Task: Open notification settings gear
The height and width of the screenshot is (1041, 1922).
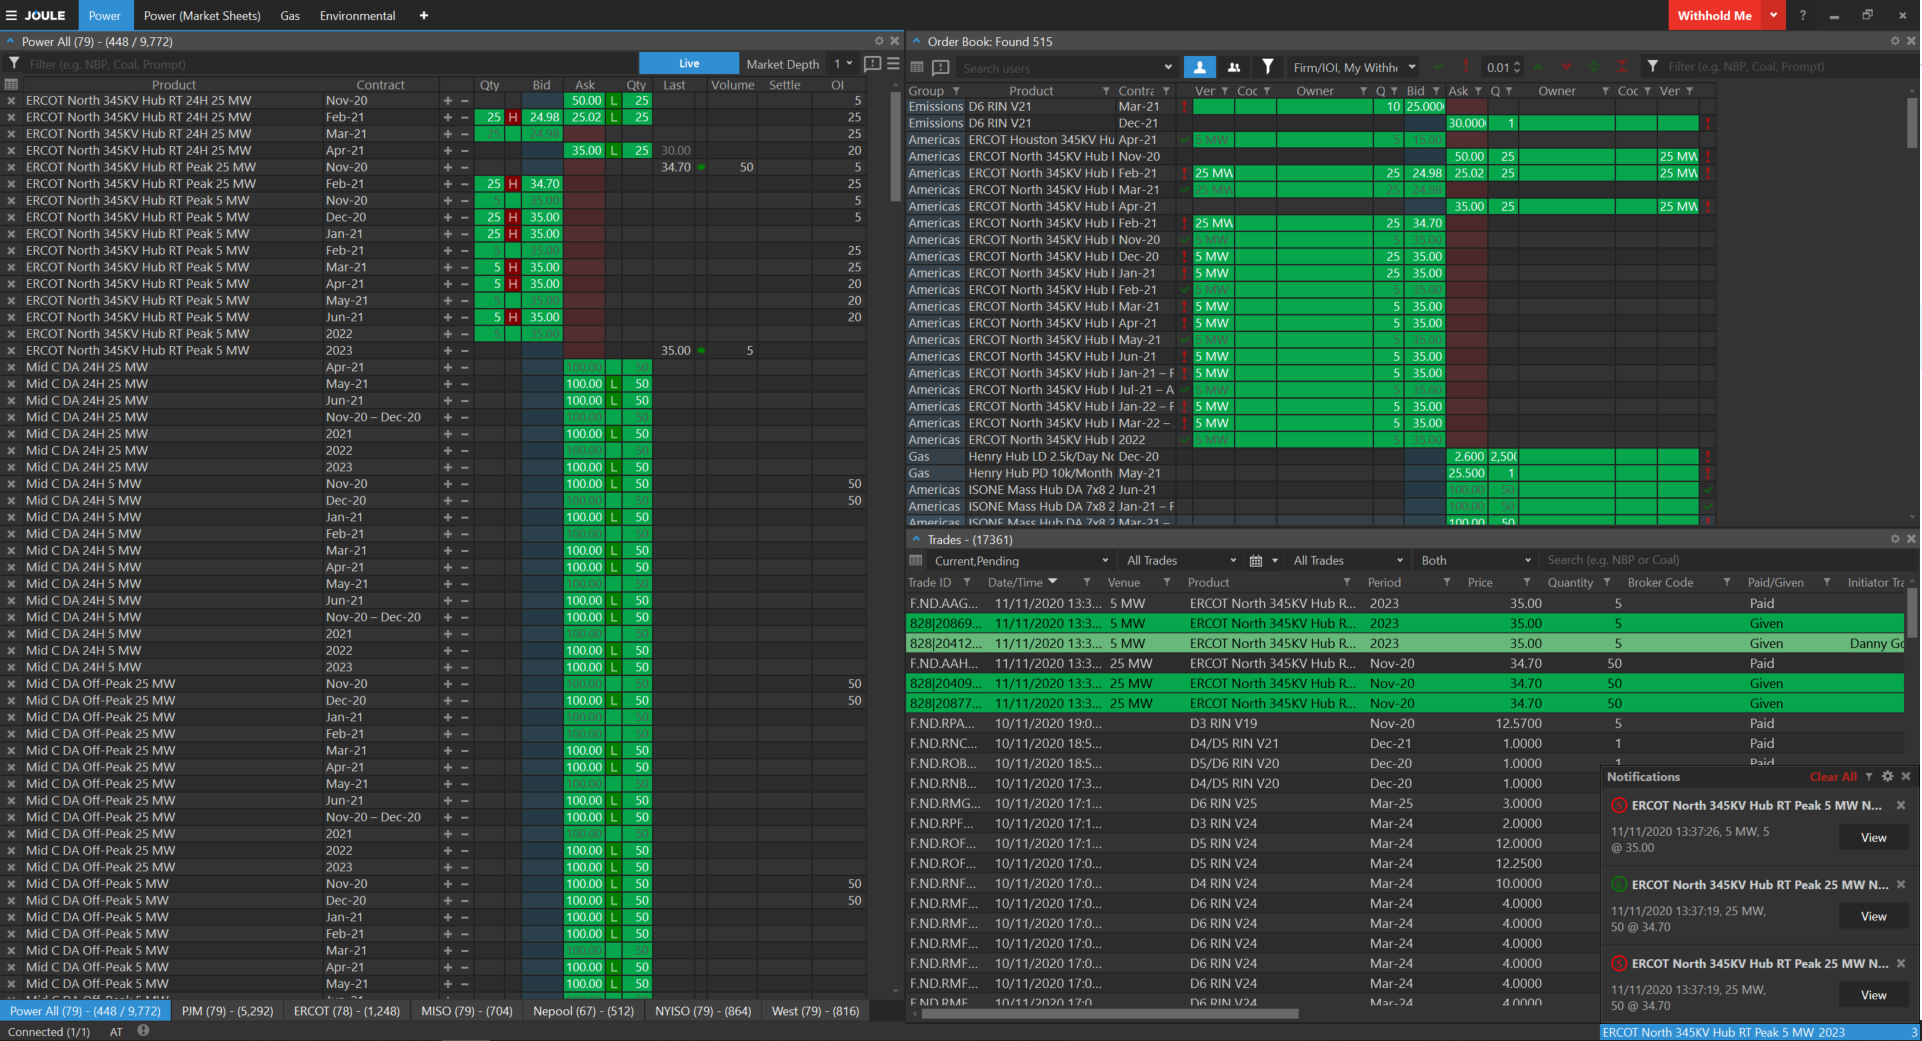Action: point(1888,776)
